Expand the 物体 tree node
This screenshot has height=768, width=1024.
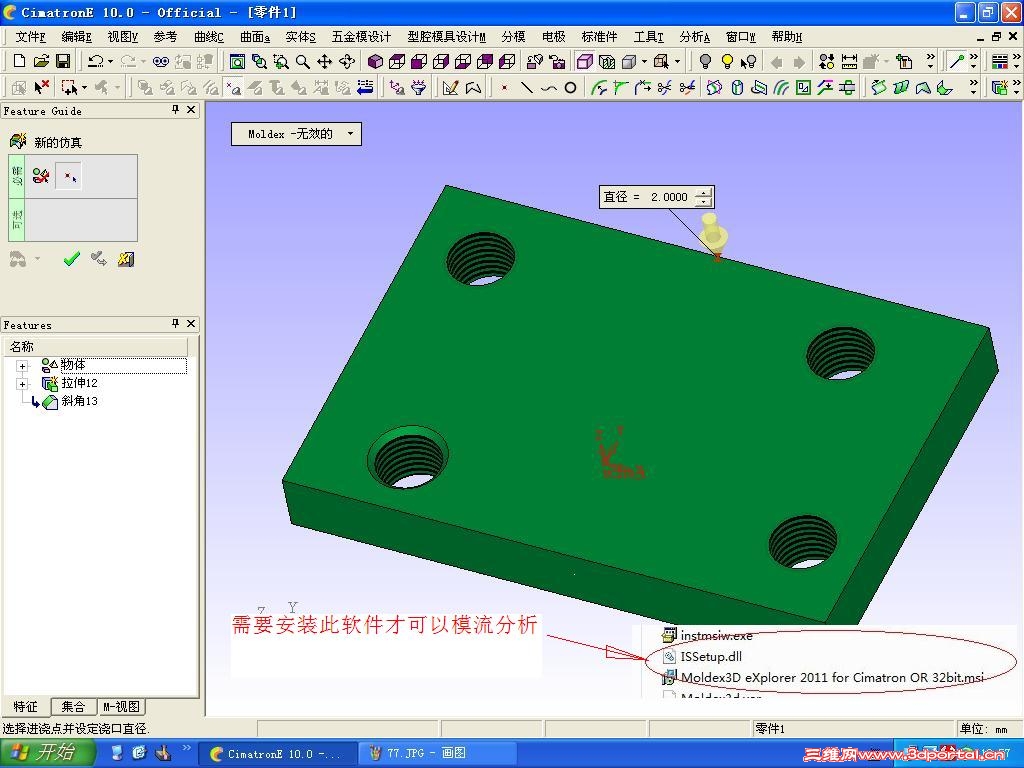tap(23, 366)
